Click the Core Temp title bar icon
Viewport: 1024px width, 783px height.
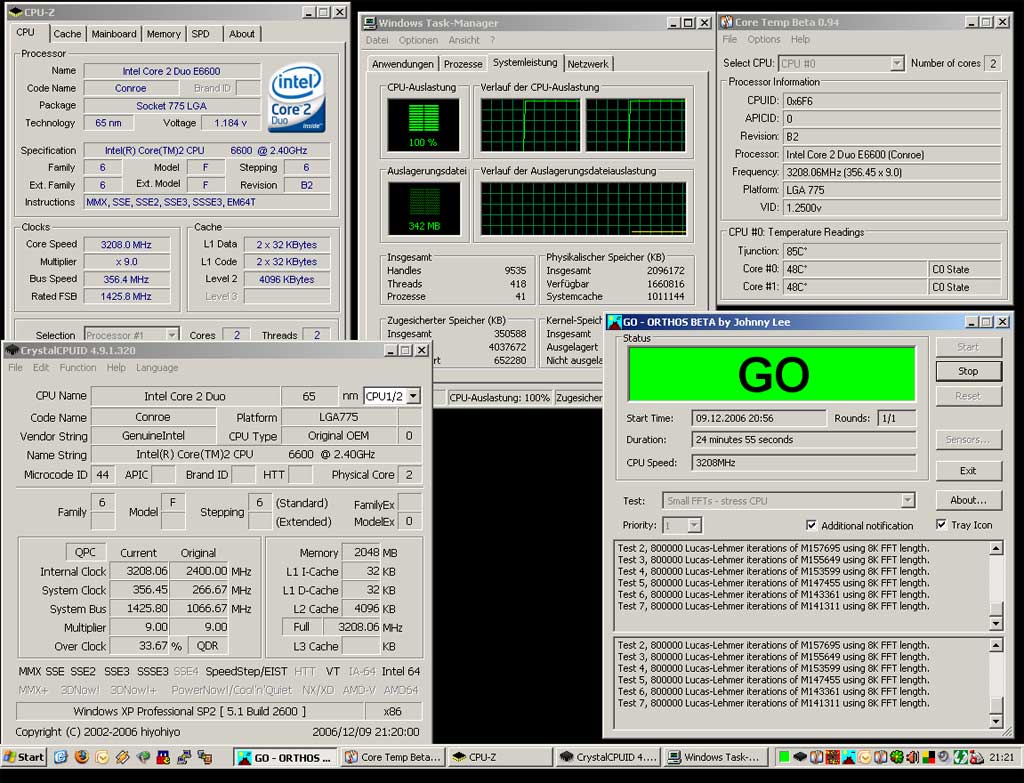726,22
